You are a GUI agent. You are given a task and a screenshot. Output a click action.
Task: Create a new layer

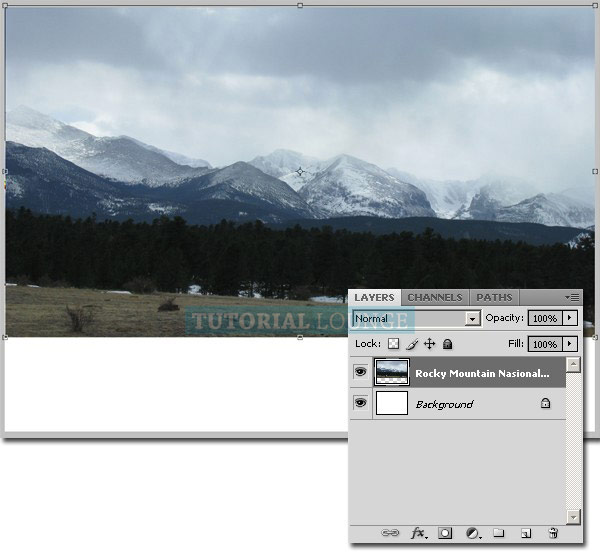pos(526,534)
